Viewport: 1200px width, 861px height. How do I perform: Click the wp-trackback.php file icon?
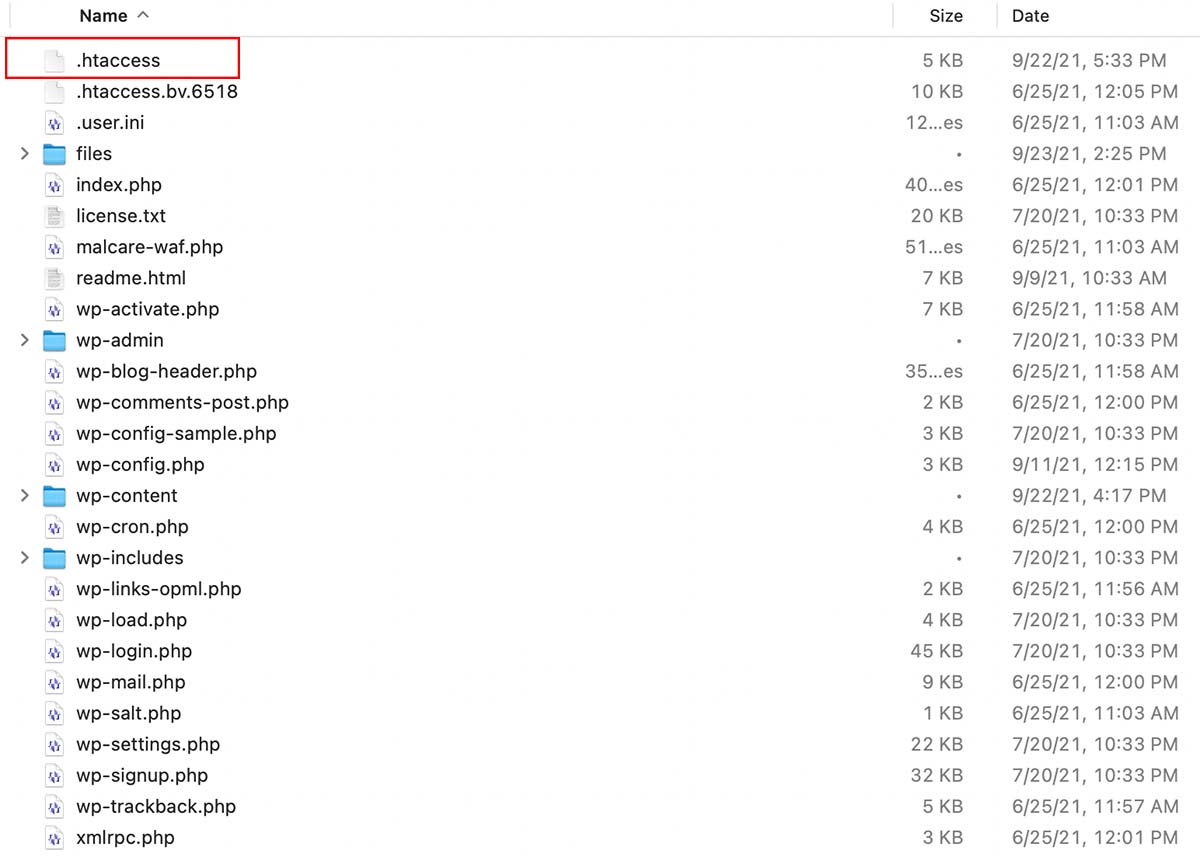pyautogui.click(x=54, y=805)
